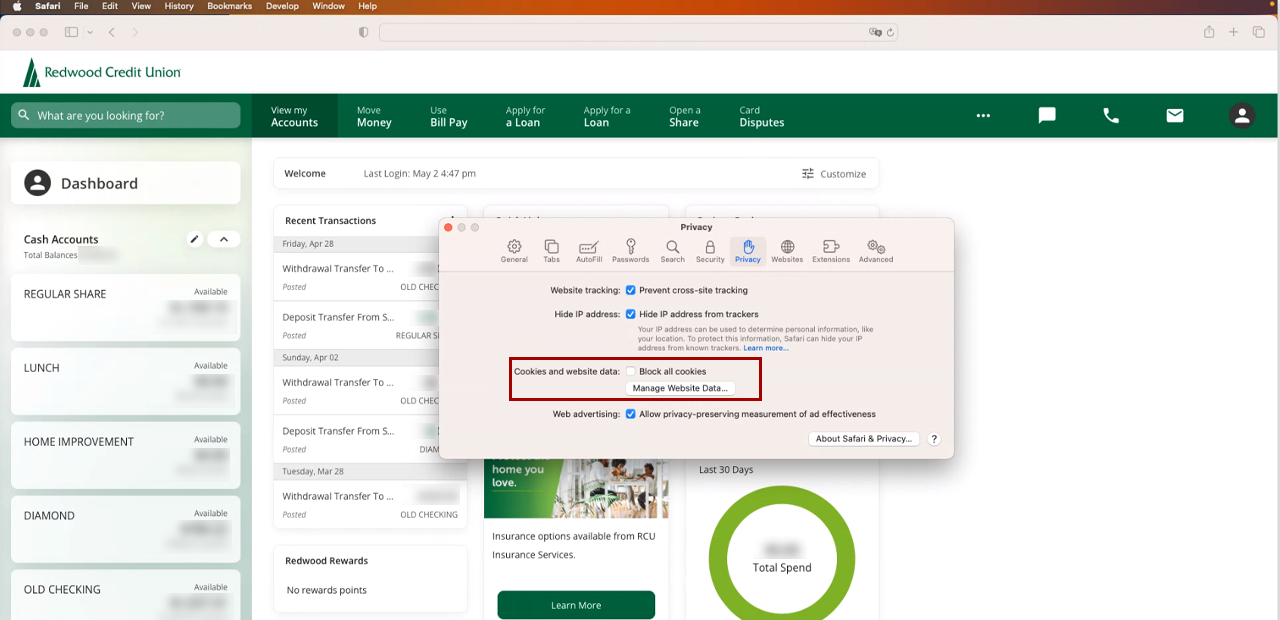Open the Advanced preferences pane

(876, 251)
